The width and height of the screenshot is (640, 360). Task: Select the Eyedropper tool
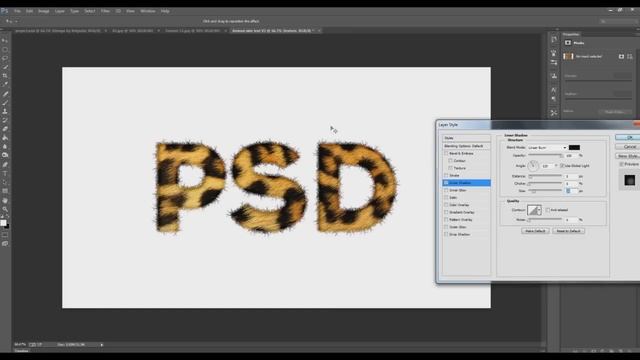5,84
